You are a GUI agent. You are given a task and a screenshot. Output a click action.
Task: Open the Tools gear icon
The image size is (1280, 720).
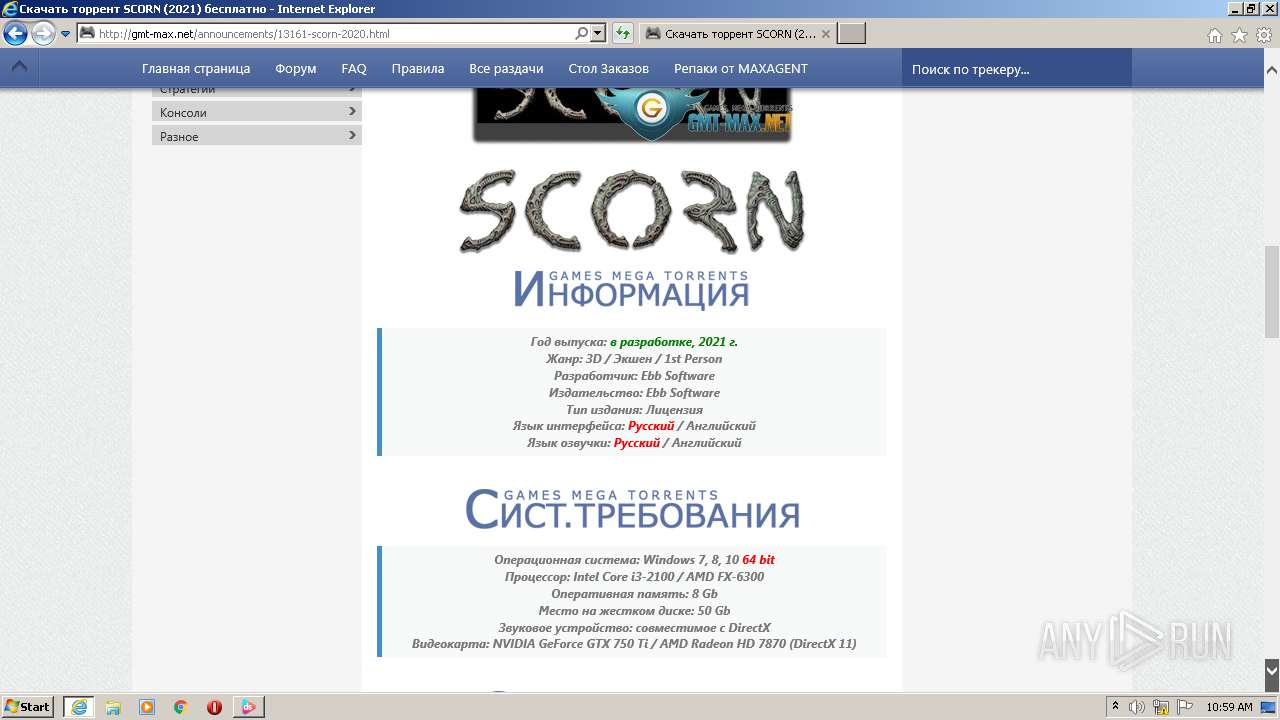tap(1263, 35)
